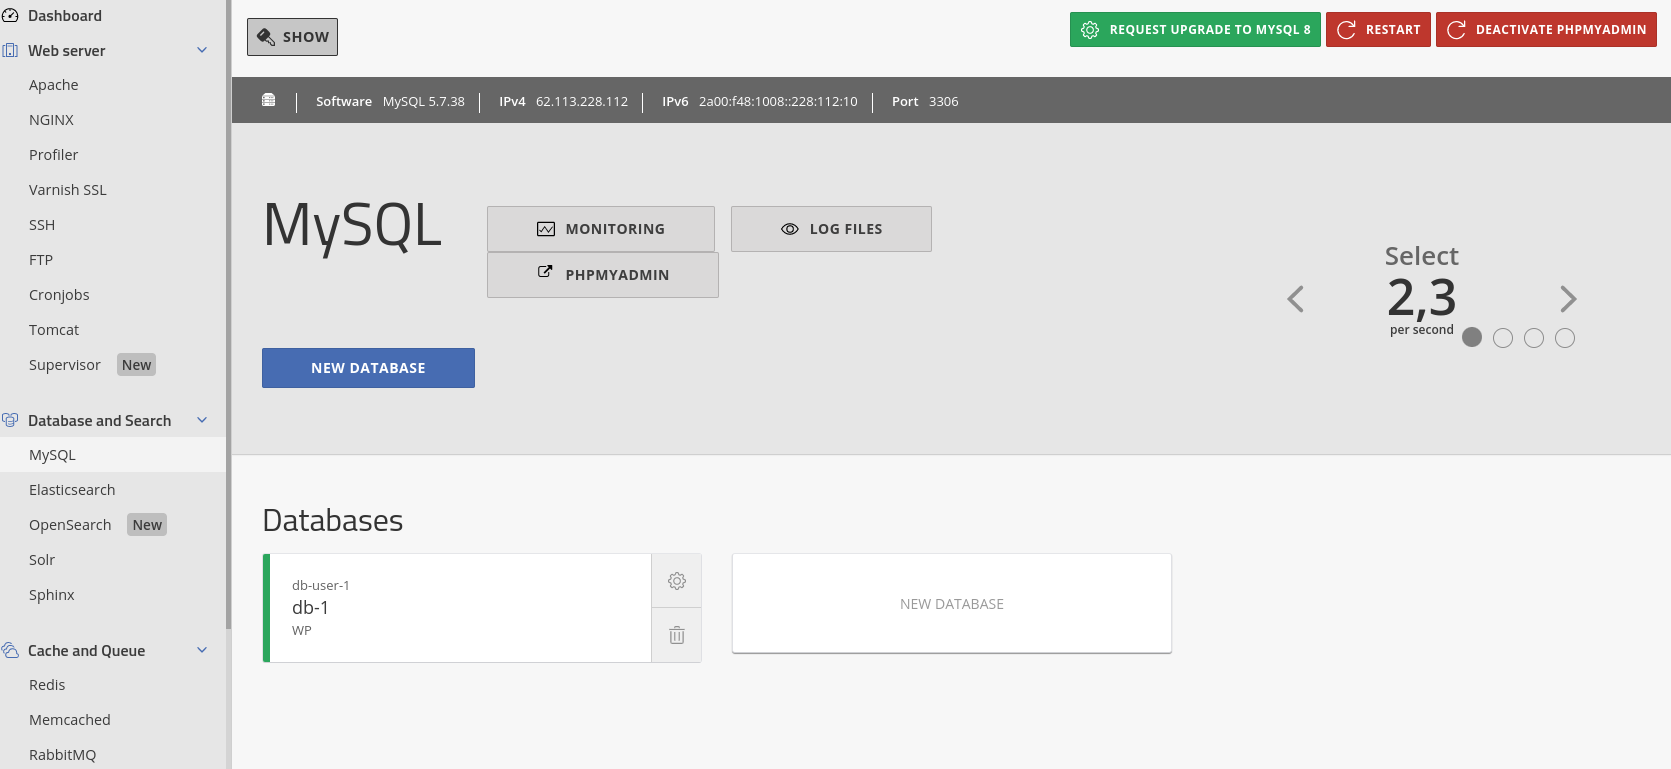
Task: Select the first carousel dot
Action: coord(1472,338)
